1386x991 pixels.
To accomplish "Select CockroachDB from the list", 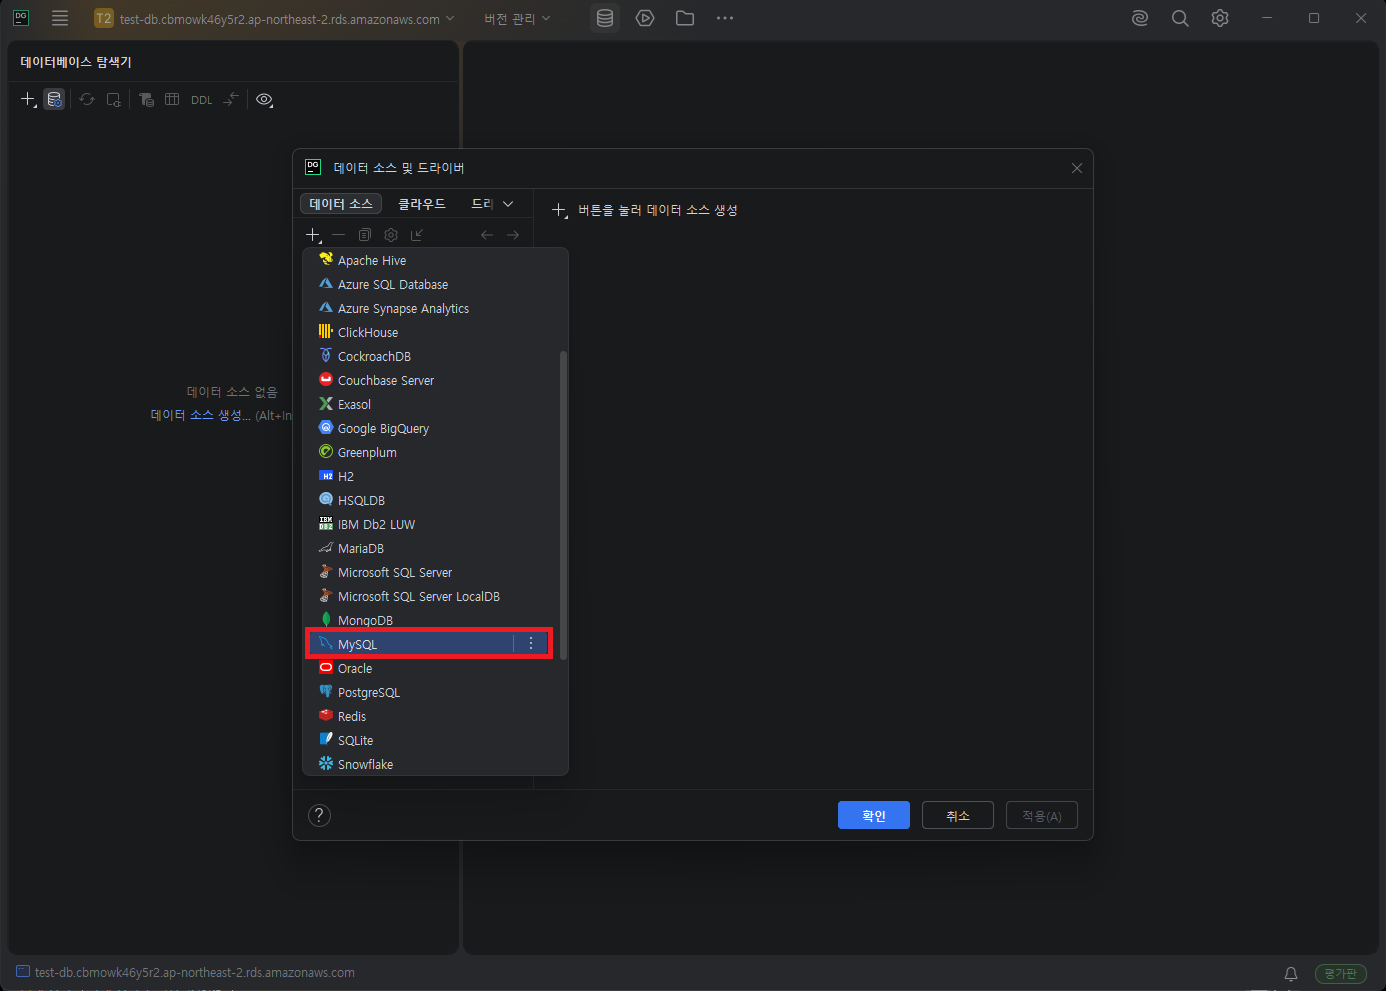I will click(431, 356).
